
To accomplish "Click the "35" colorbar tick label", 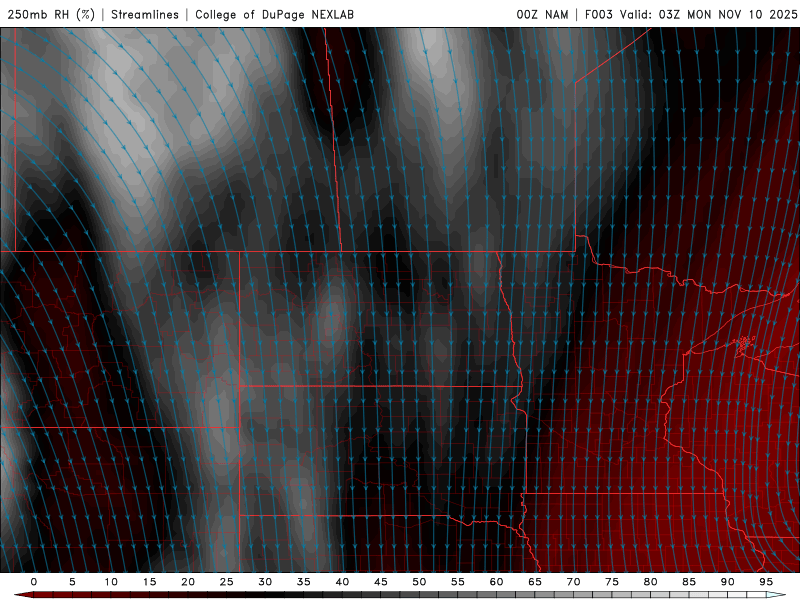I will (x=304, y=582).
